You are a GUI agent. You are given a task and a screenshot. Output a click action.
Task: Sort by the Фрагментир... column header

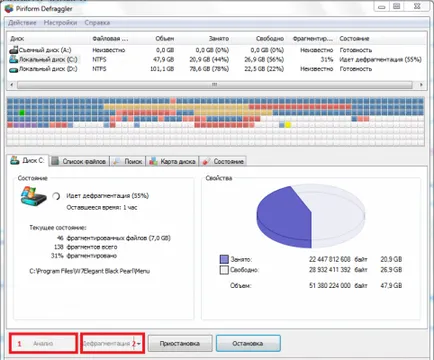point(312,39)
